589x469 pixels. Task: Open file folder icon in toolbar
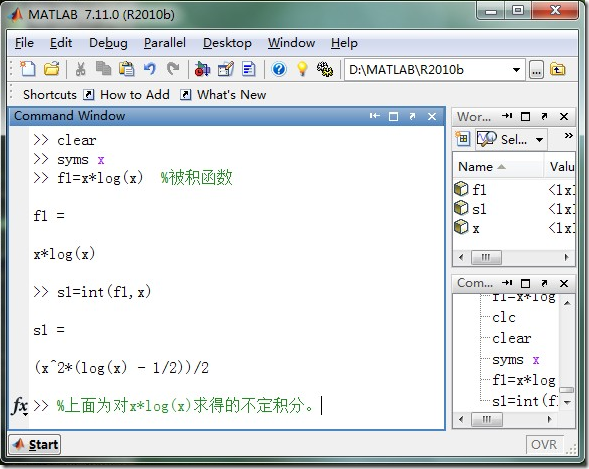click(51, 69)
